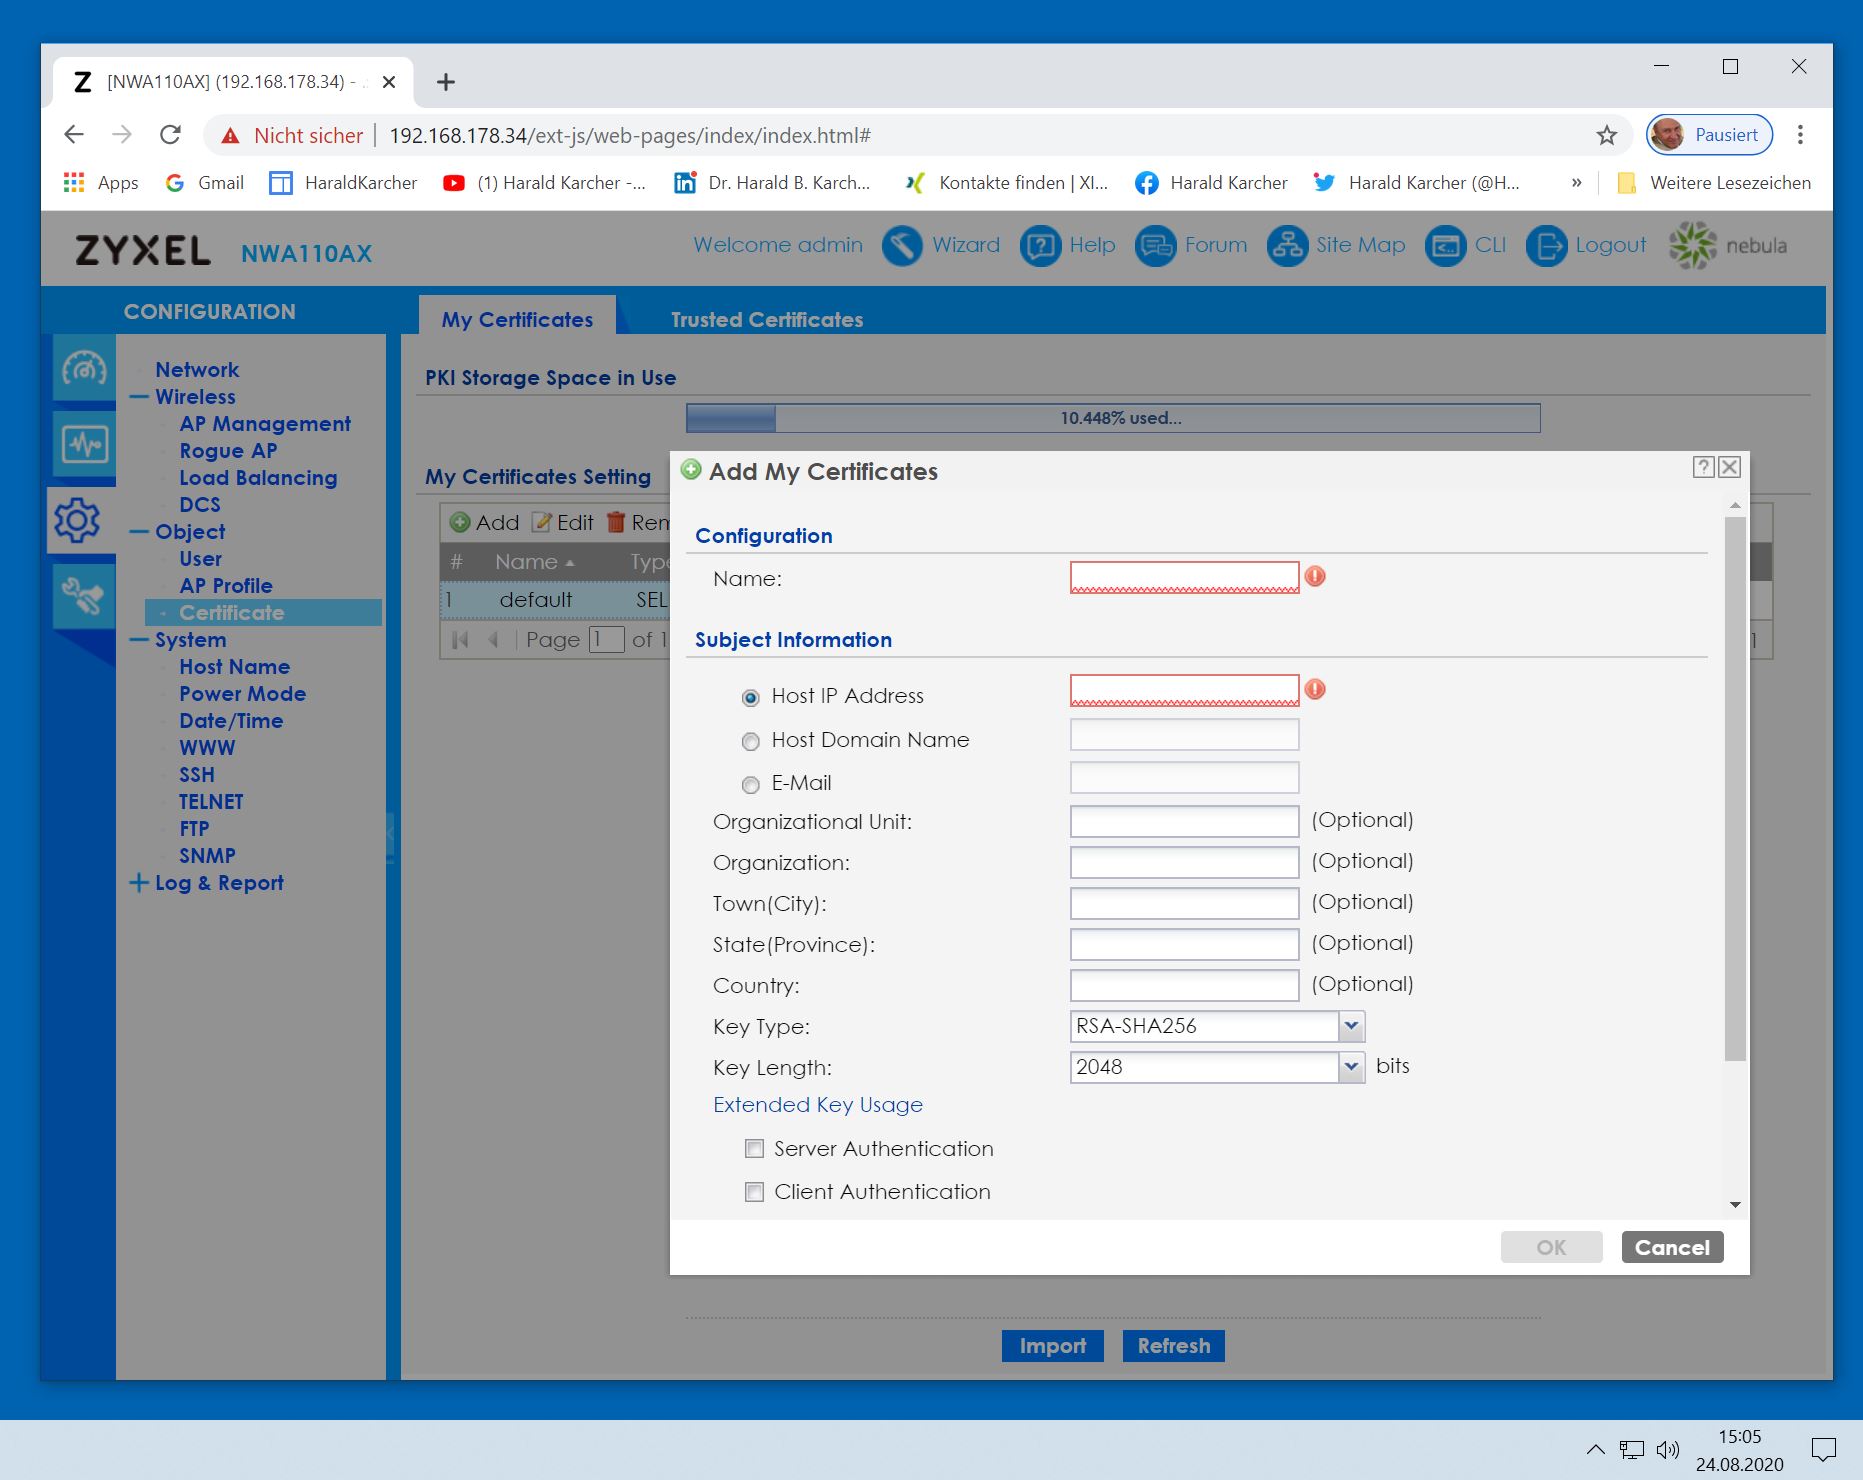Tick the Client Authentication checkbox
The height and width of the screenshot is (1480, 1863).
(755, 1192)
